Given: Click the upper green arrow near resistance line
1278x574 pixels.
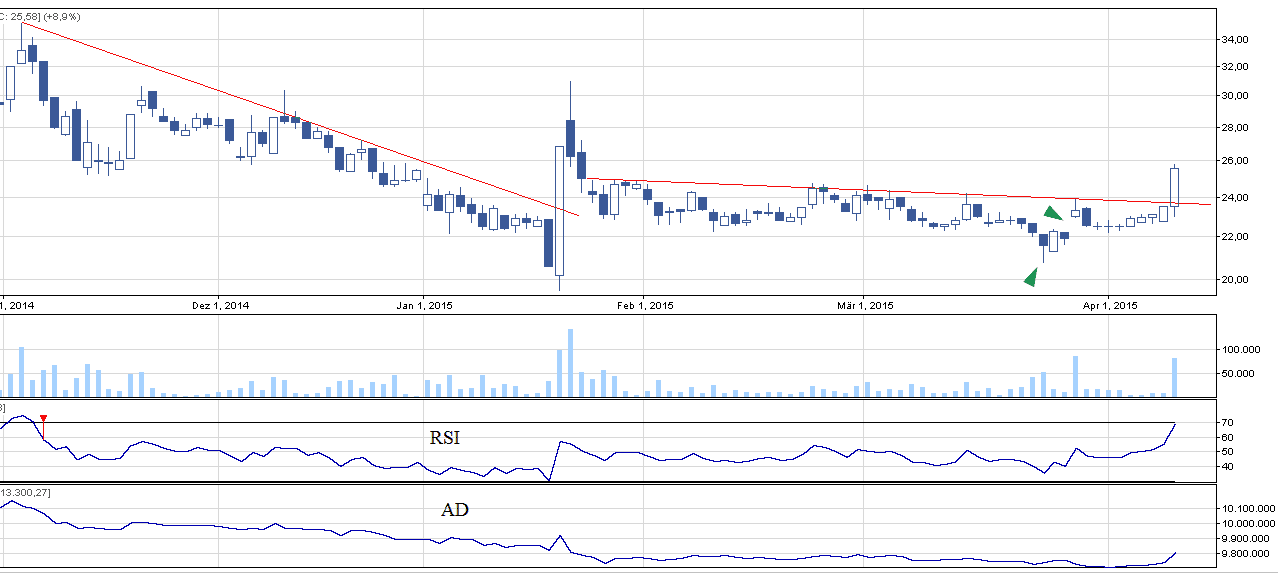Looking at the screenshot, I should click(1052, 212).
